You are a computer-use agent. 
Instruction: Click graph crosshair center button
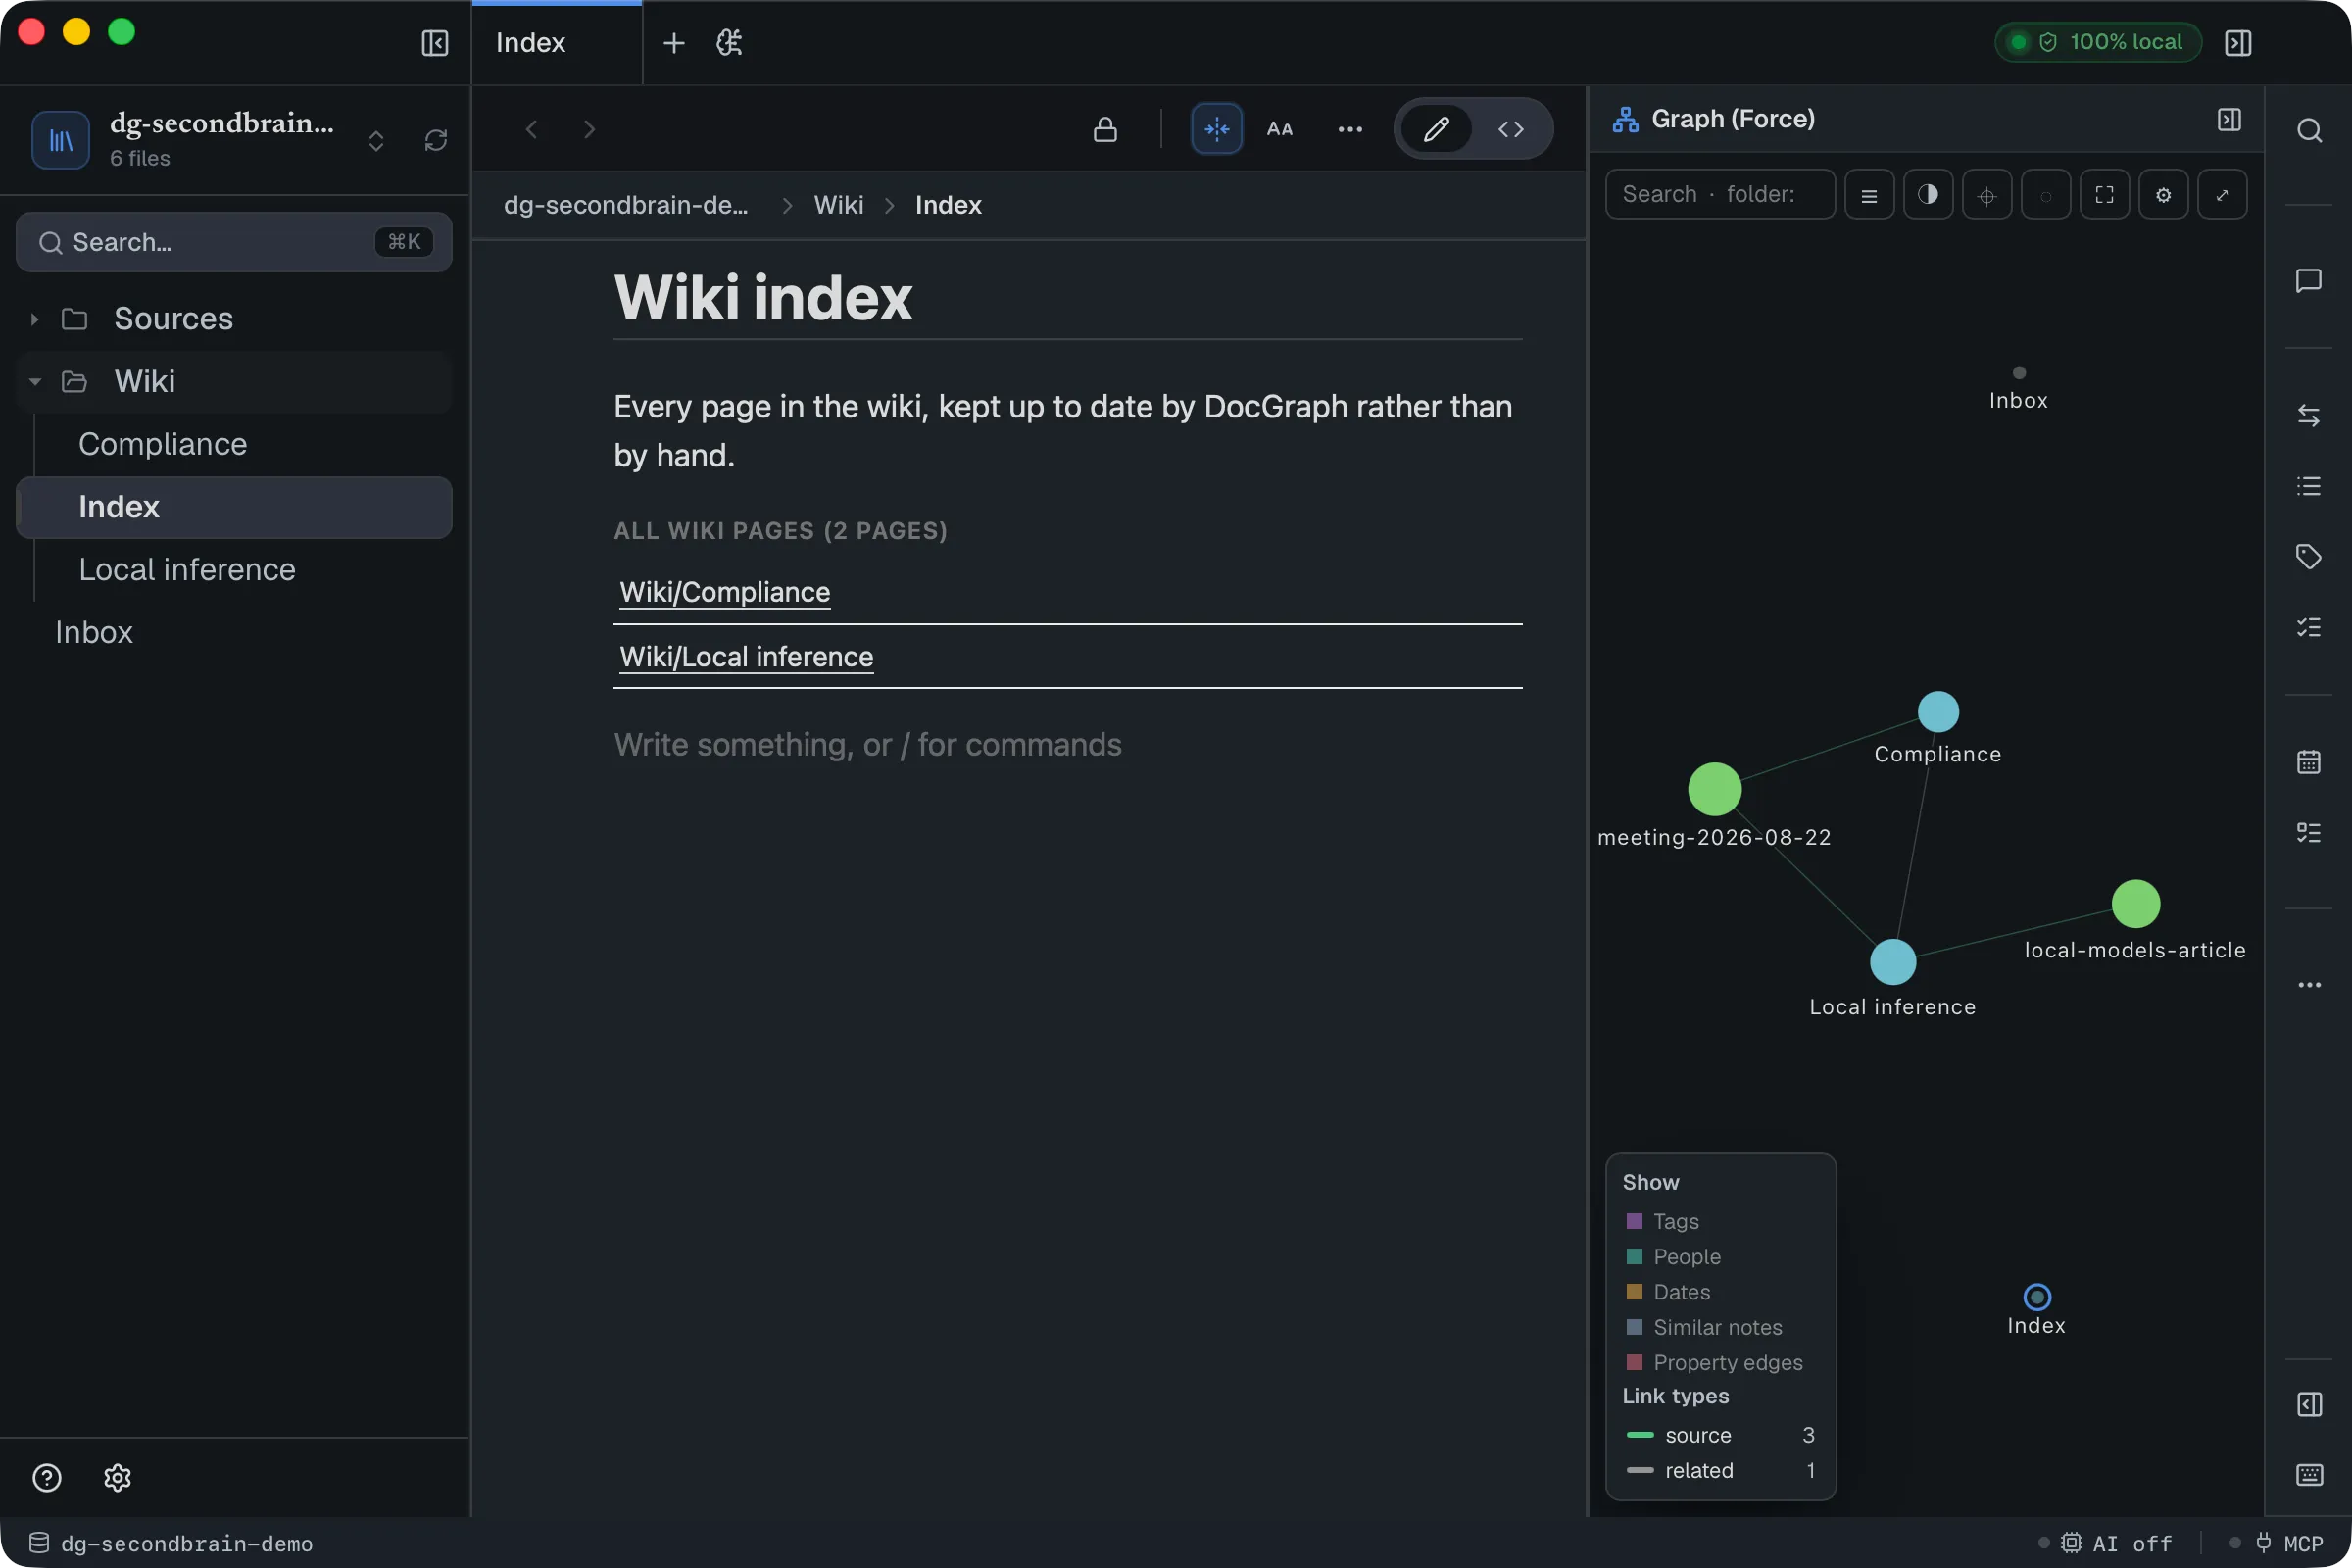(x=1987, y=194)
